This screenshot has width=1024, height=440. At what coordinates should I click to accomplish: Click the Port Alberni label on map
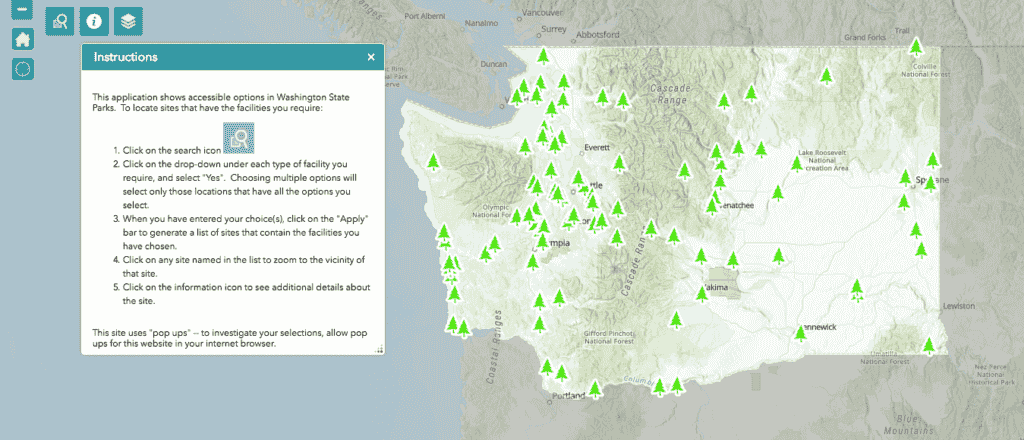click(423, 17)
